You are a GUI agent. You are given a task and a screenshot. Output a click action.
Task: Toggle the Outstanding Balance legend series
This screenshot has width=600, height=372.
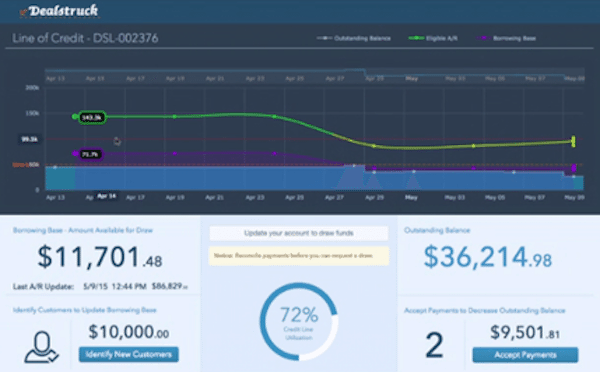coord(354,38)
